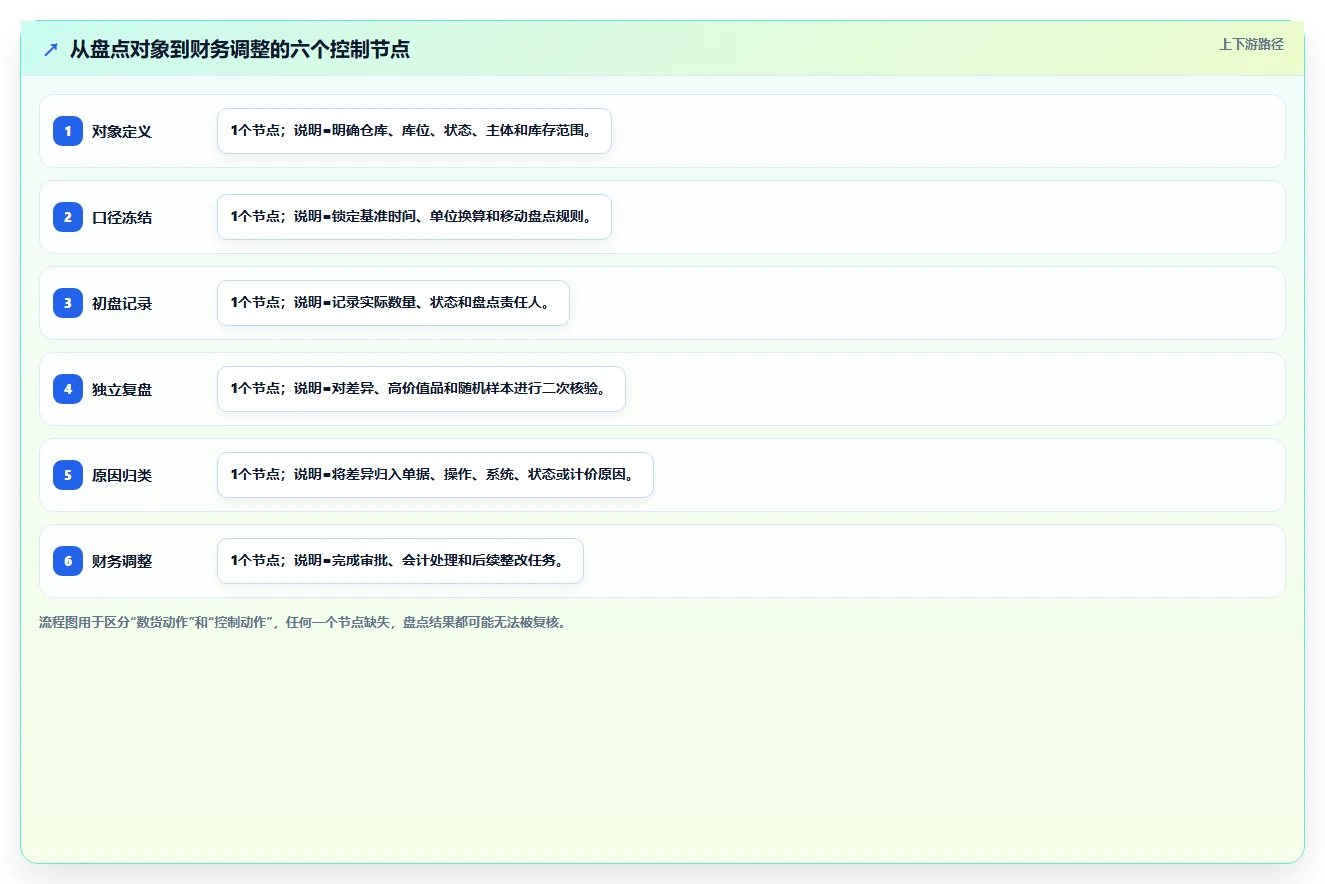Click the arrow icon beside the panel title
This screenshot has width=1325, height=884.
tap(51, 49)
